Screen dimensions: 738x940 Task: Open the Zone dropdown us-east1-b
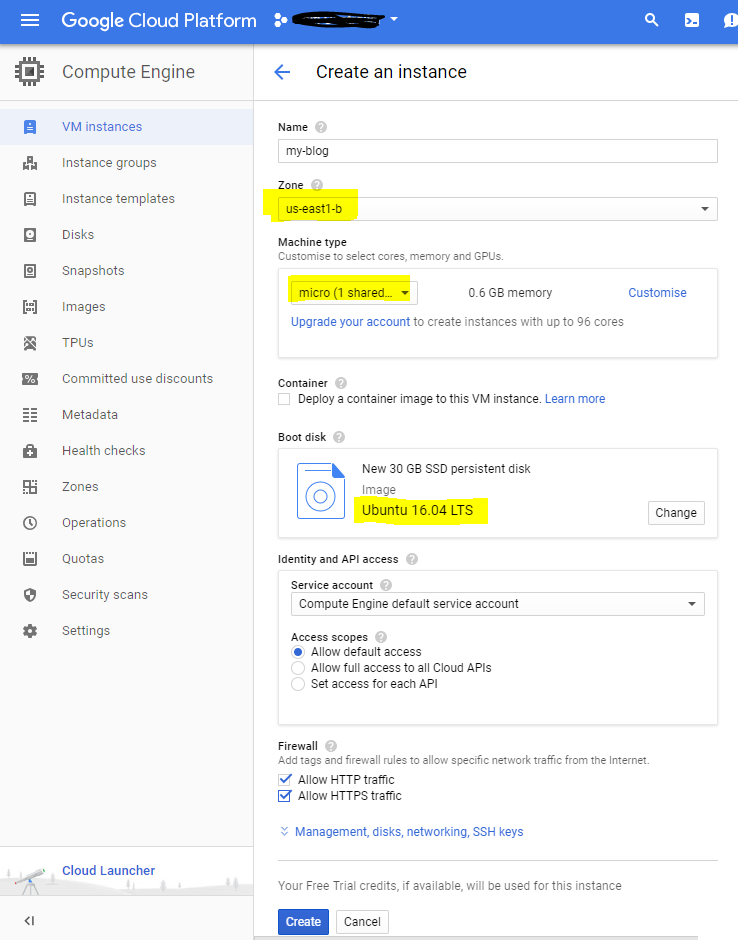pos(498,209)
